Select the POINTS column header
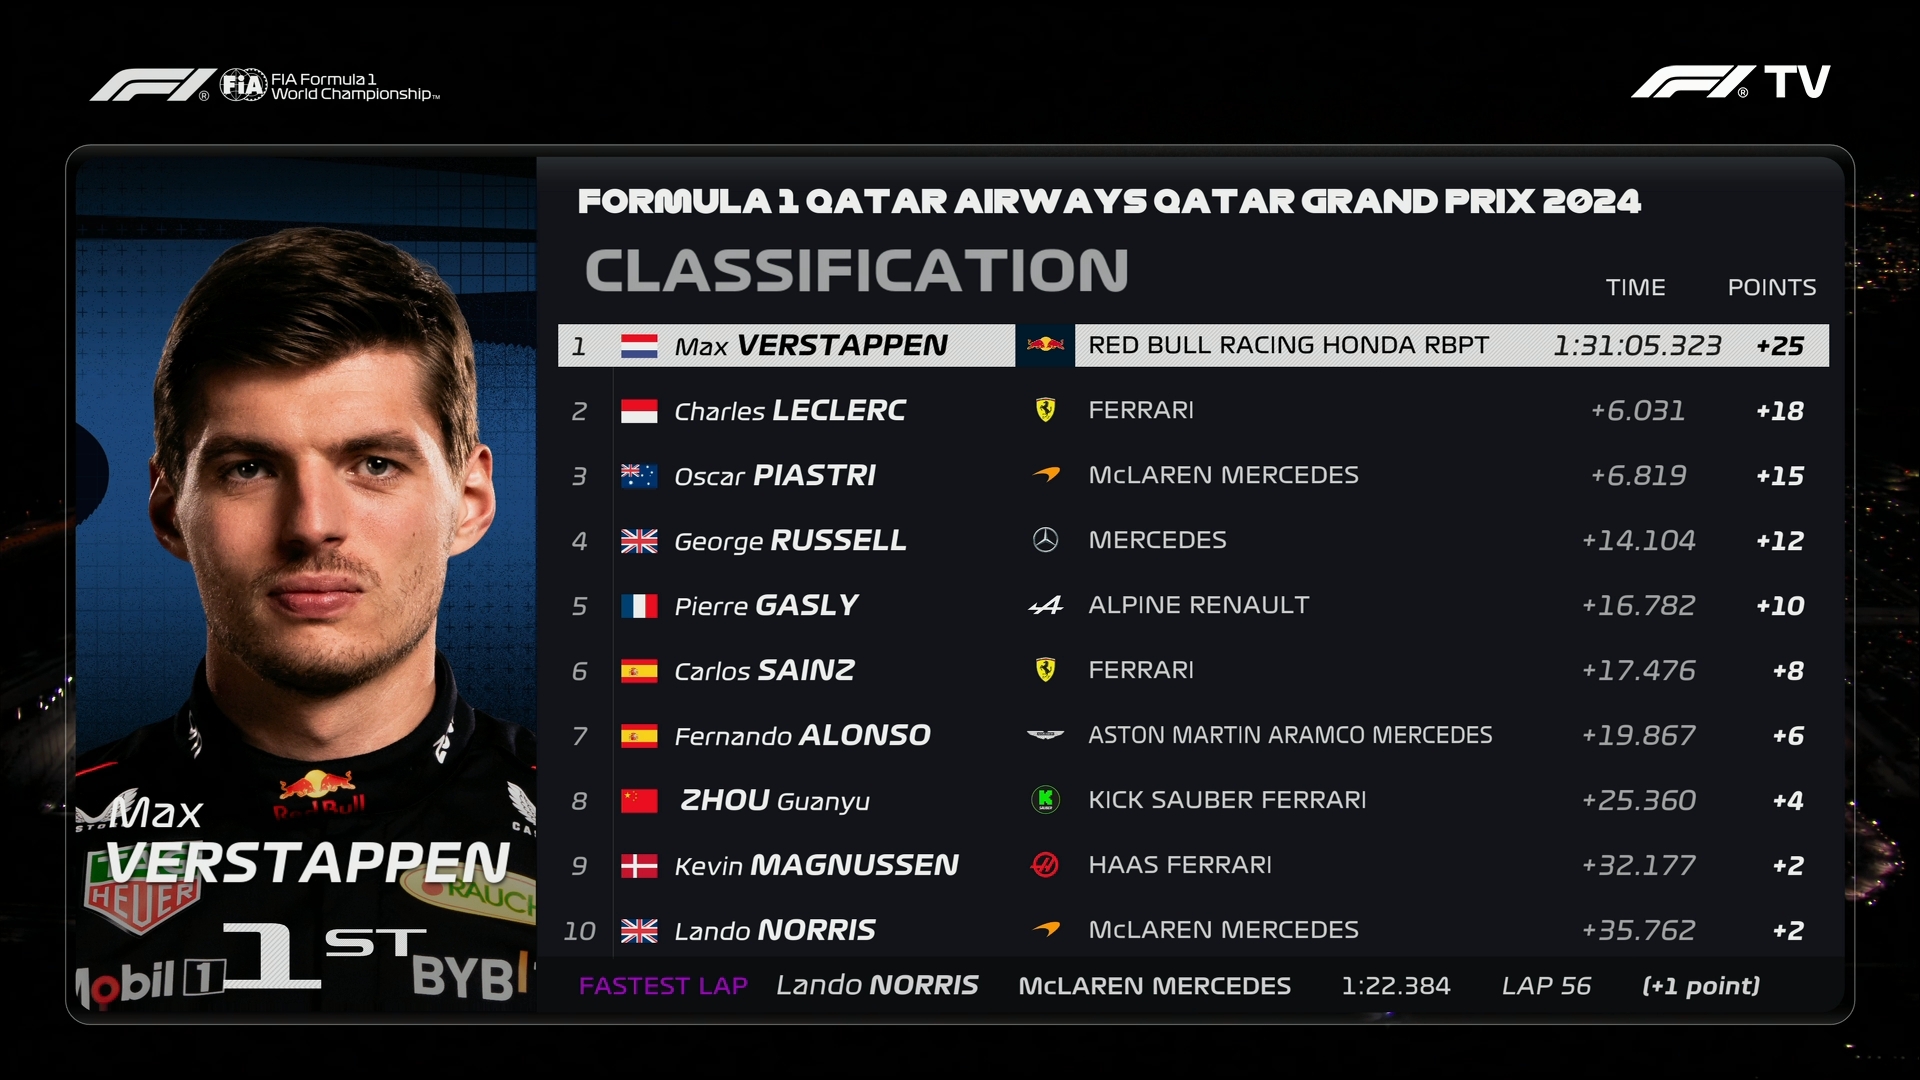1920x1080 pixels. click(1771, 288)
